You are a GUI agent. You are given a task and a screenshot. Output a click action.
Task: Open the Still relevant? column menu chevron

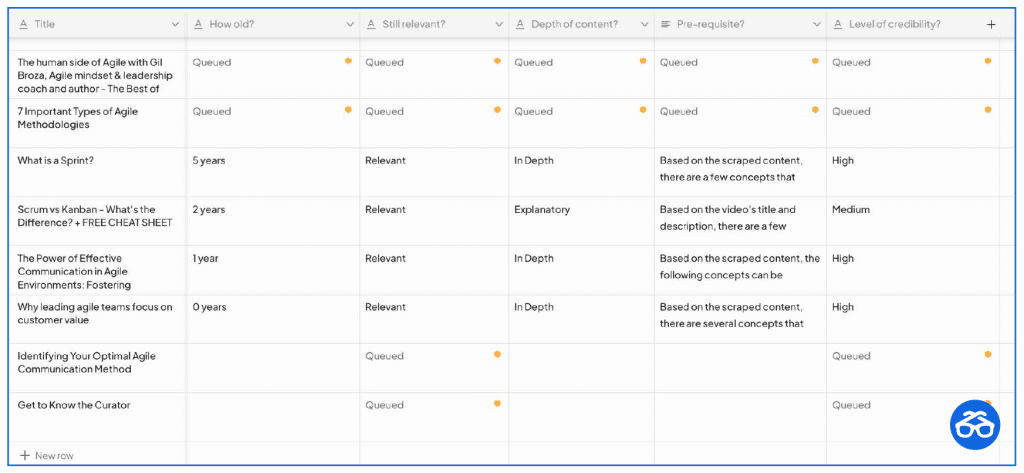(x=499, y=25)
